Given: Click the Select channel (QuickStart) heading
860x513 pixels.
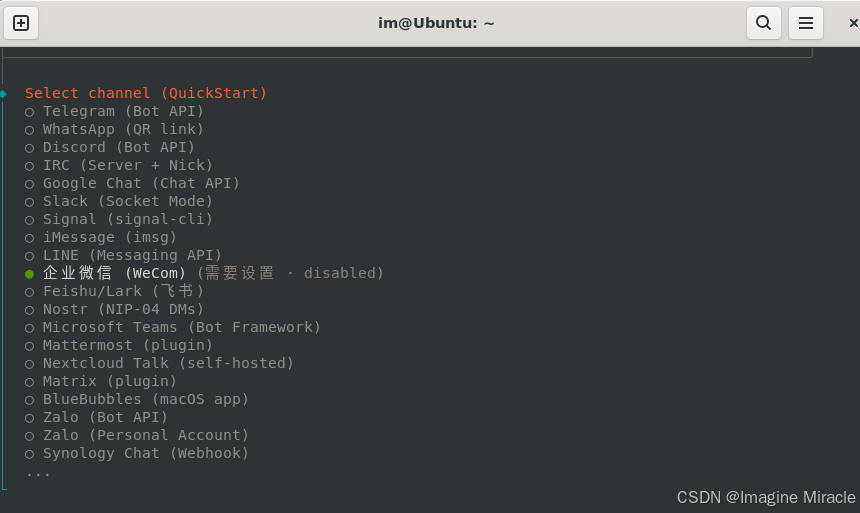Looking at the screenshot, I should click(x=146, y=93).
